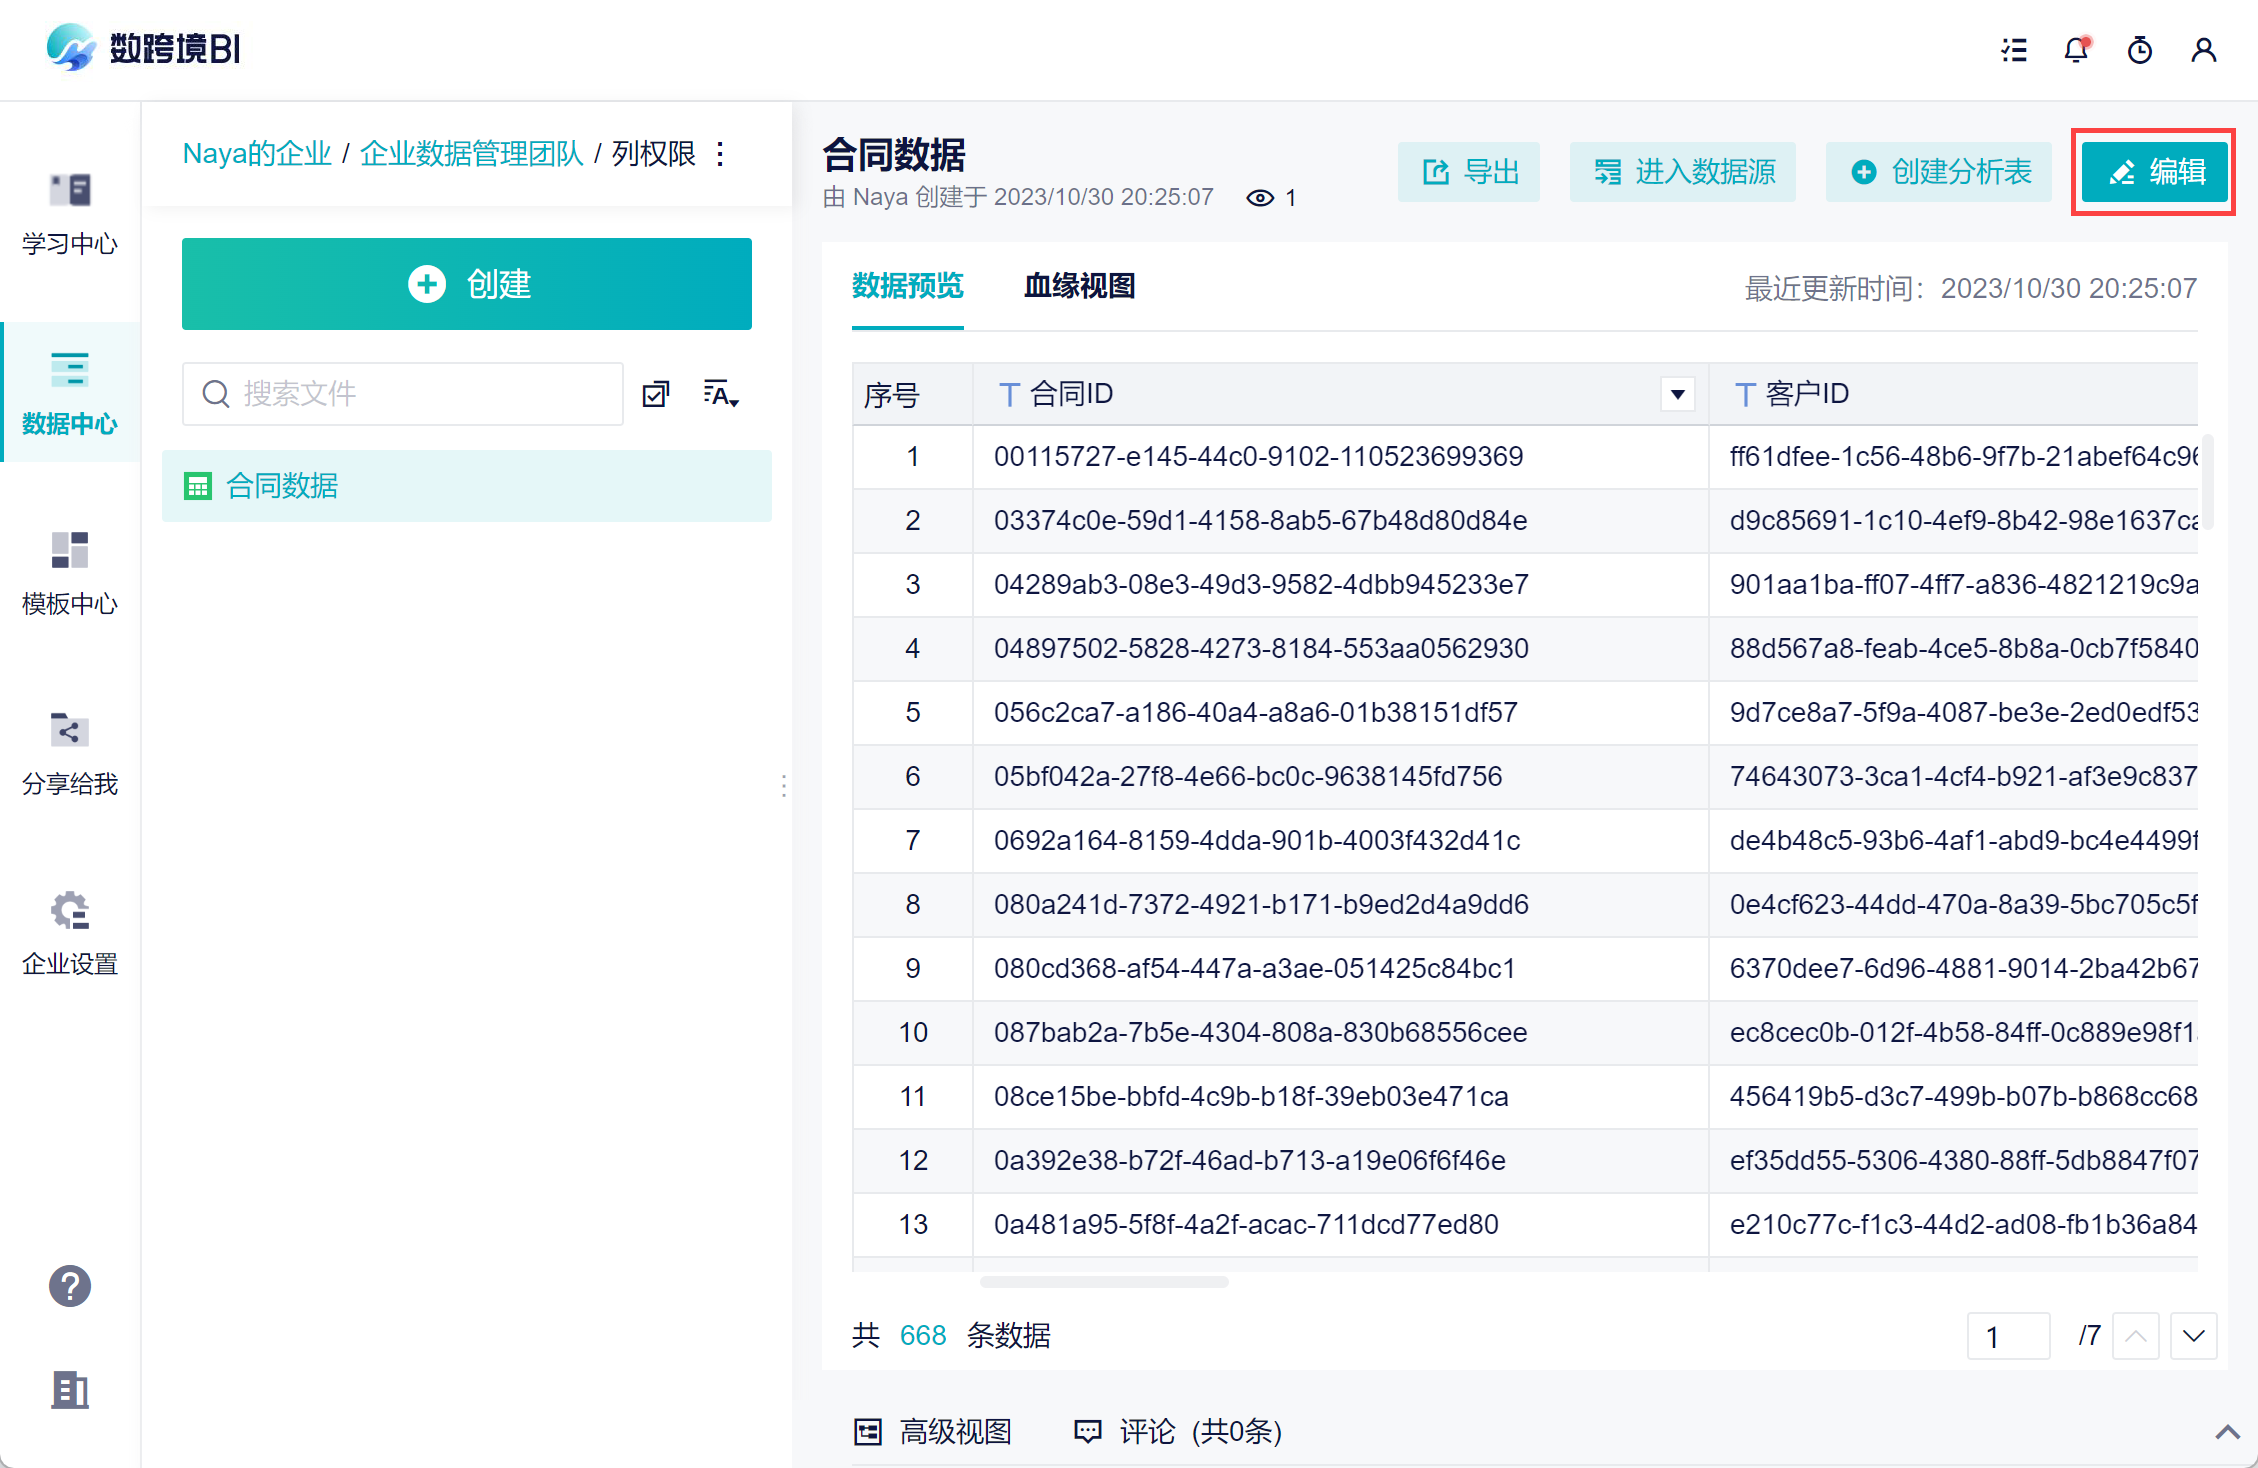Open the task list icon in header

point(2014,50)
